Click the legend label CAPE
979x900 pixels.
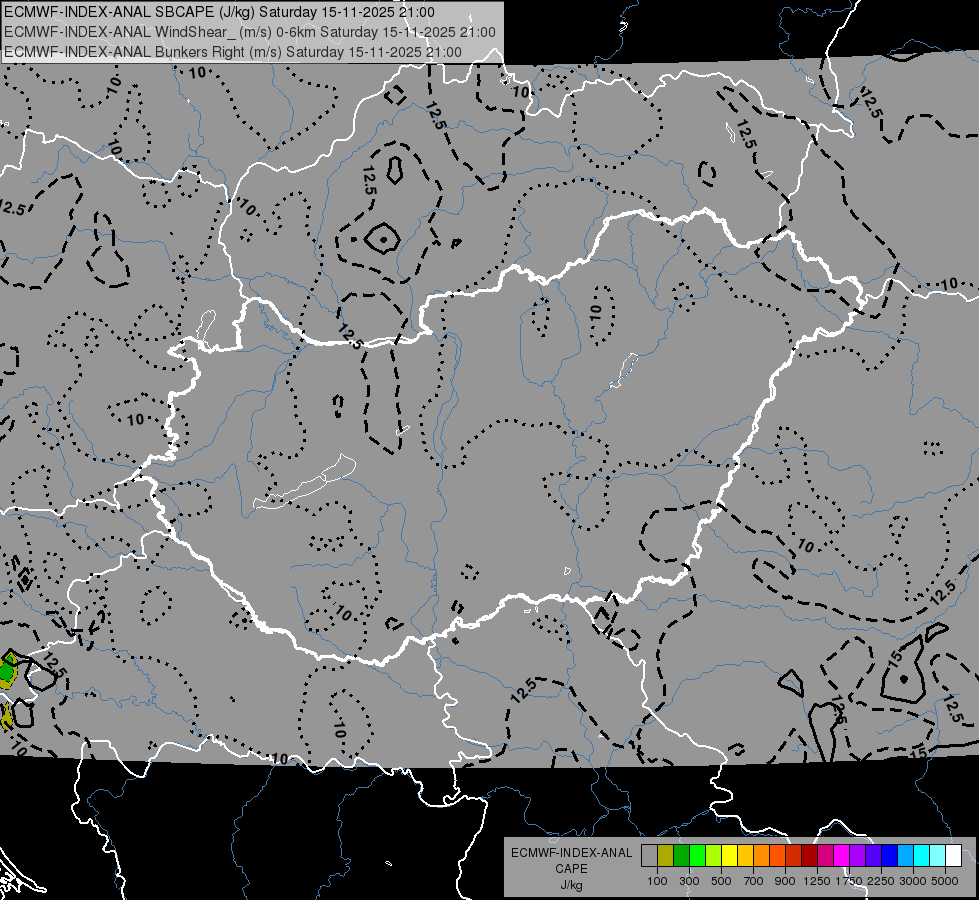(x=571, y=869)
